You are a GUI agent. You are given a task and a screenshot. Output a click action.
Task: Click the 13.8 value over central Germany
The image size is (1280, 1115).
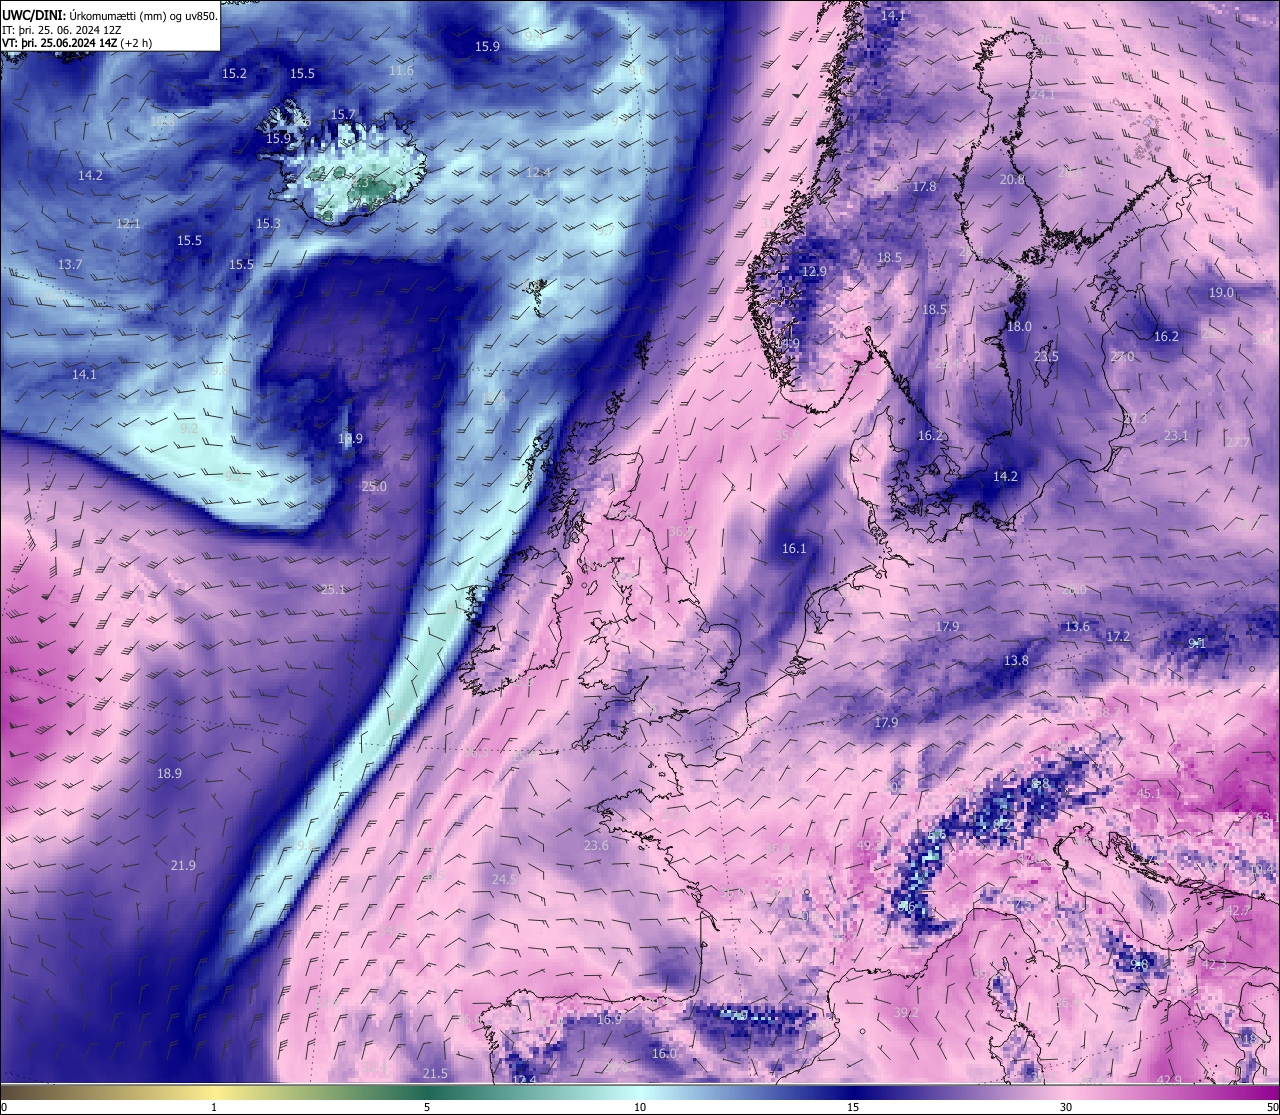tap(1016, 661)
